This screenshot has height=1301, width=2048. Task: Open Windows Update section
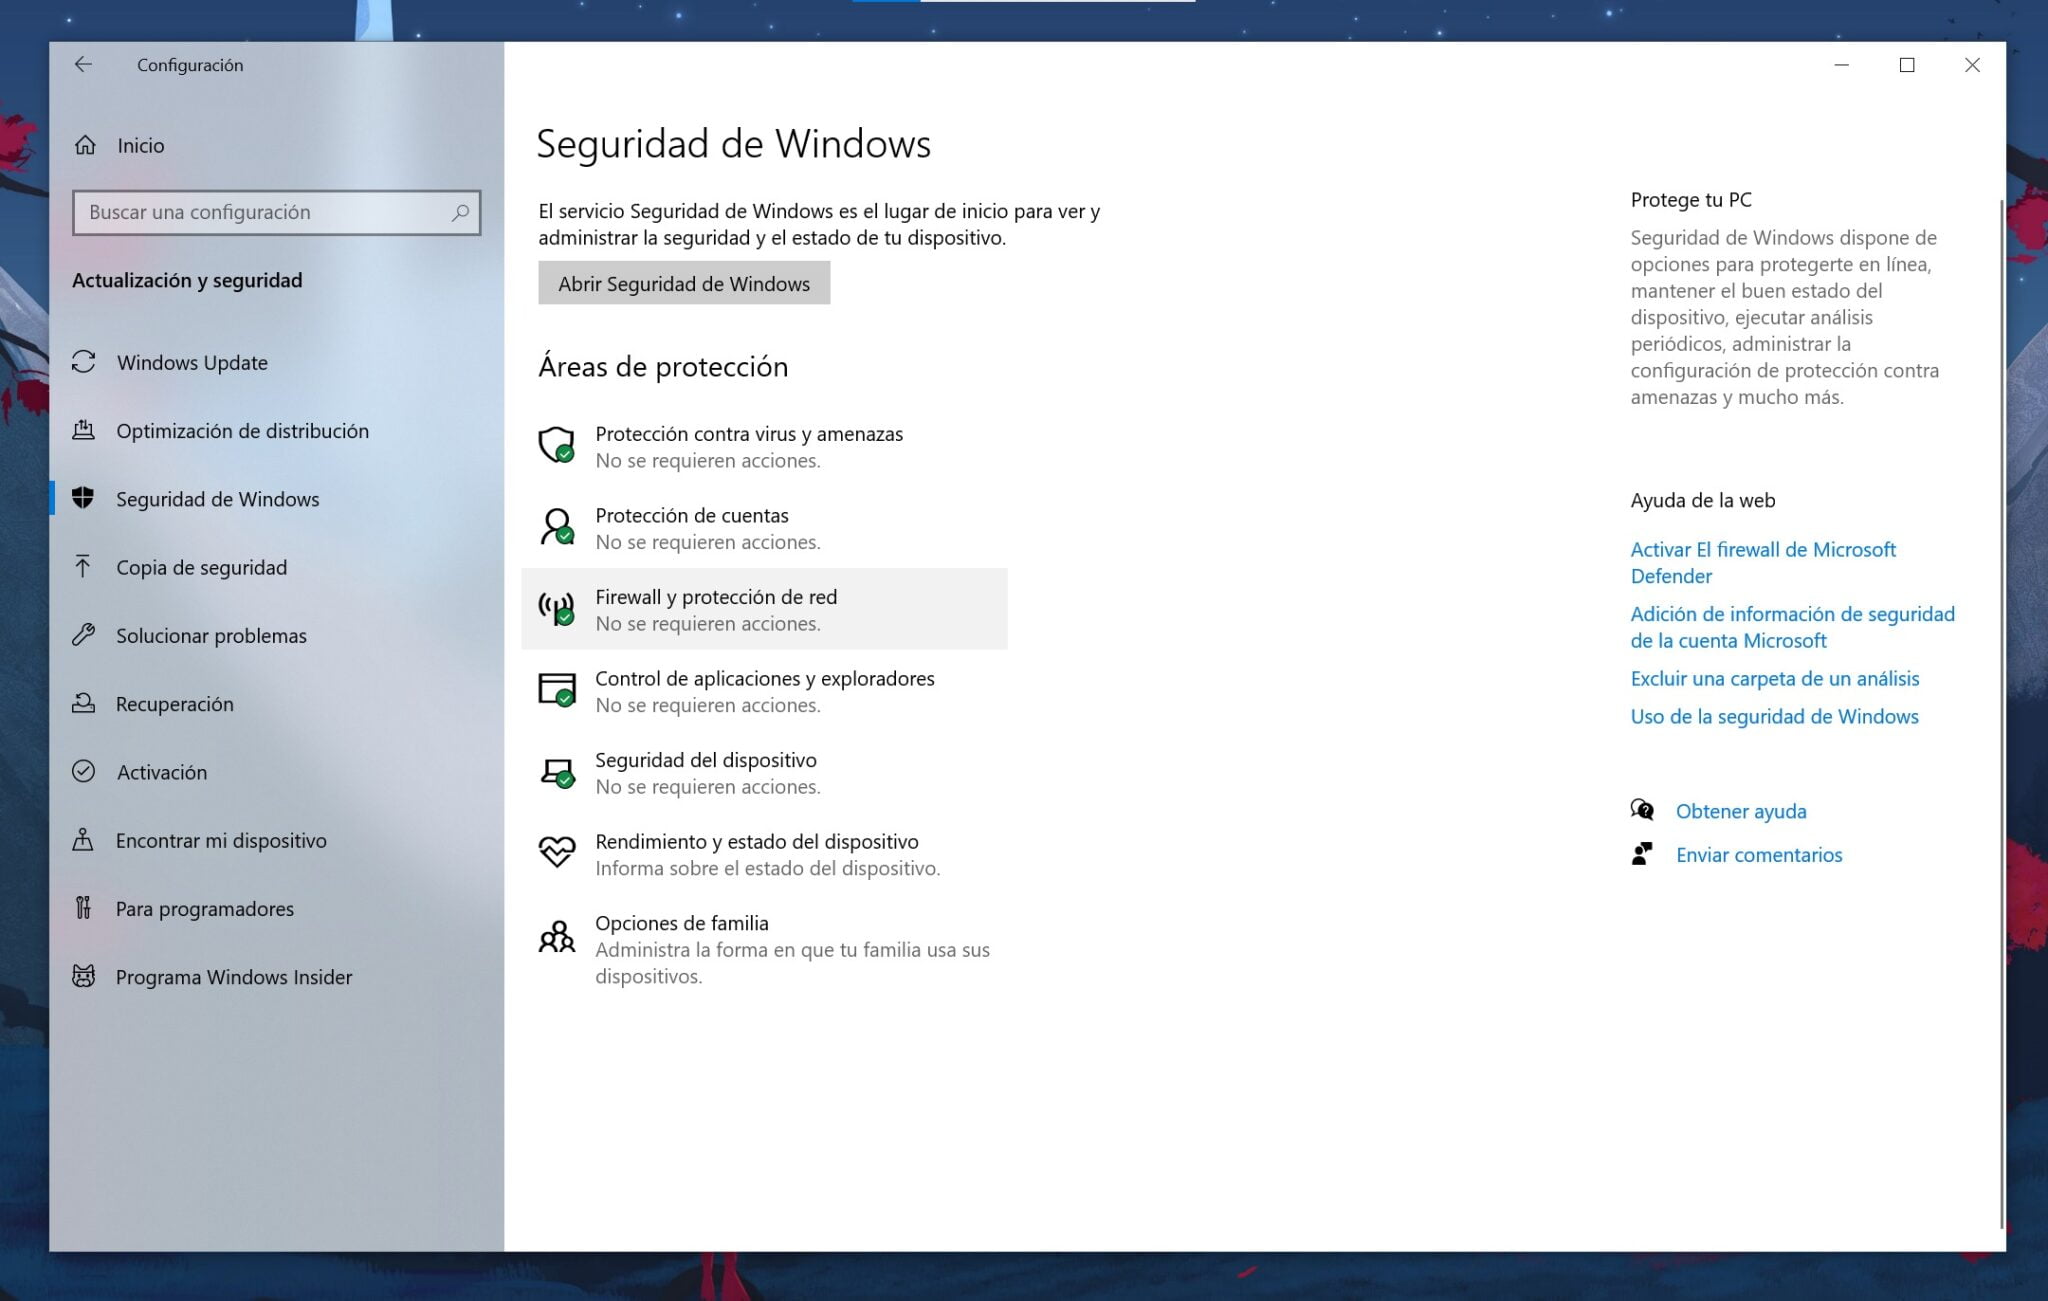pos(191,362)
